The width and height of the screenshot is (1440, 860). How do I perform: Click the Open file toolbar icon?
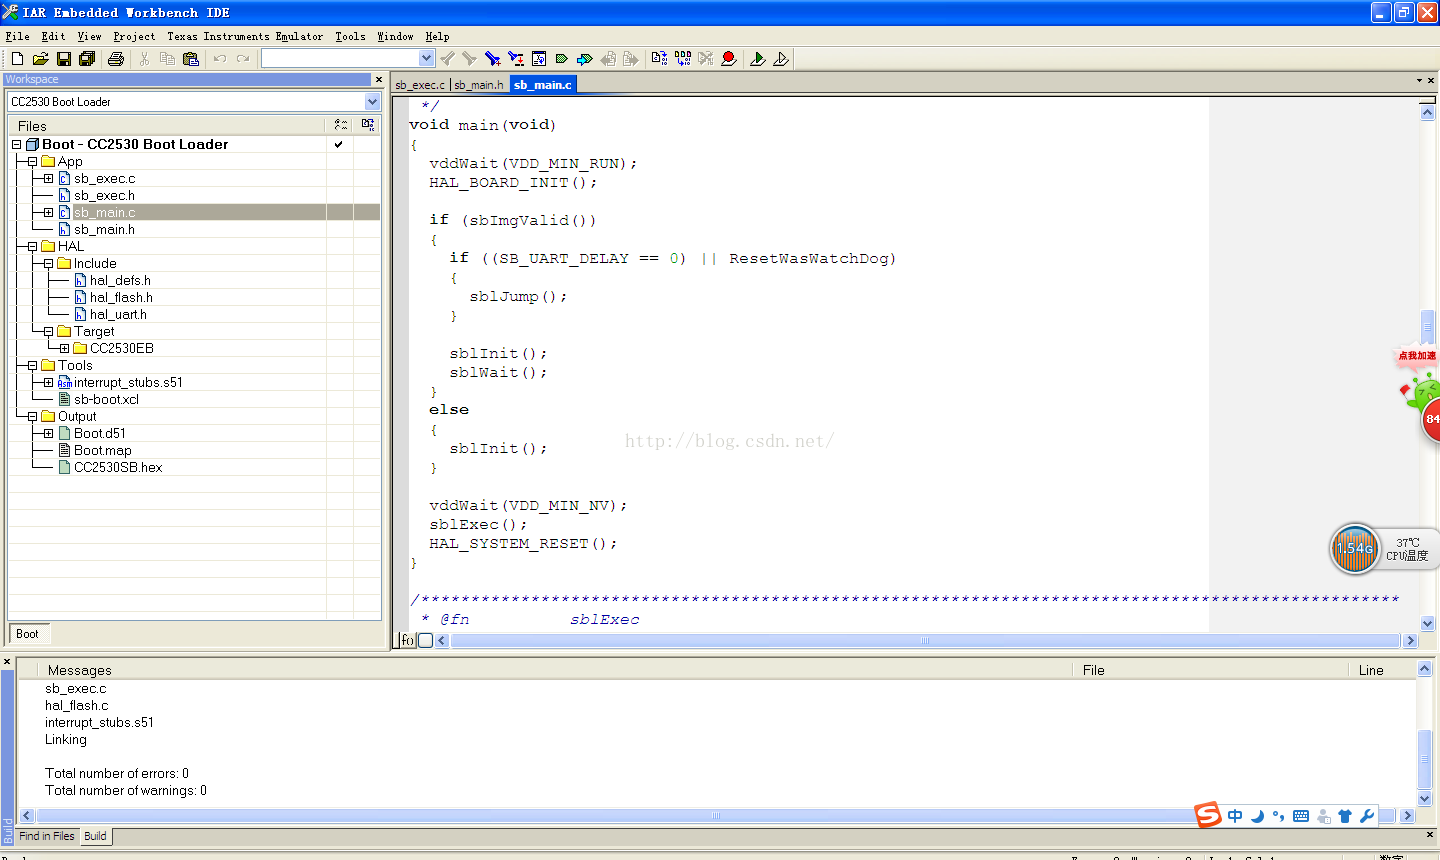[x=40, y=59]
